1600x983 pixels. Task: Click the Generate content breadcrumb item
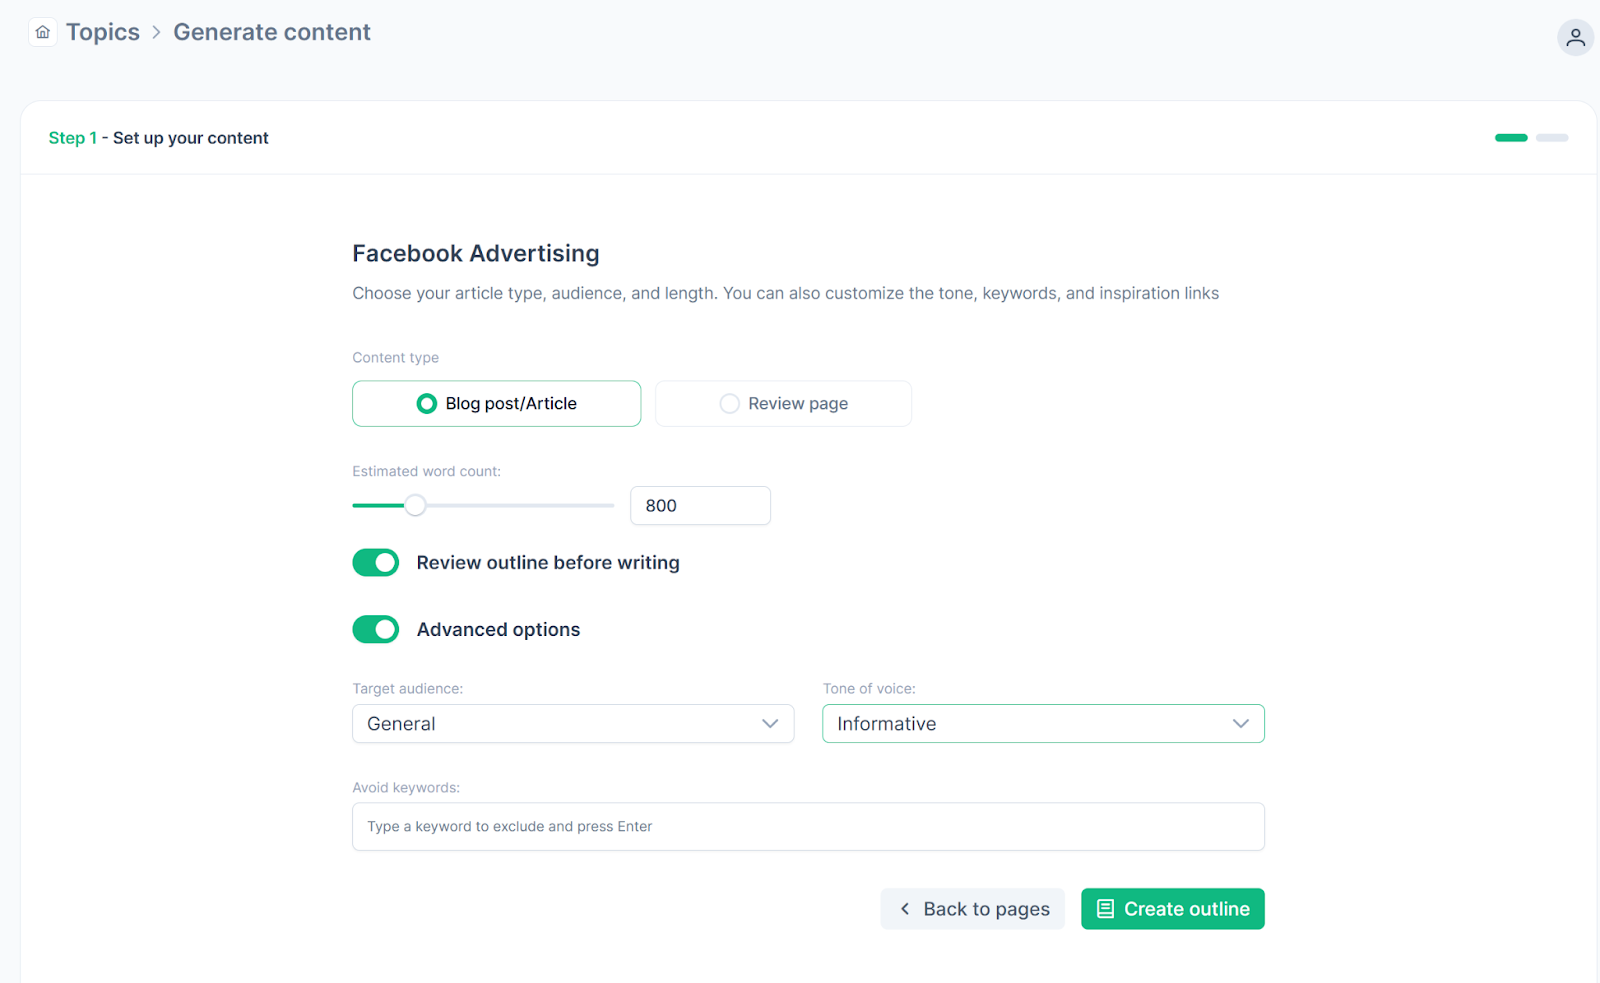point(272,32)
